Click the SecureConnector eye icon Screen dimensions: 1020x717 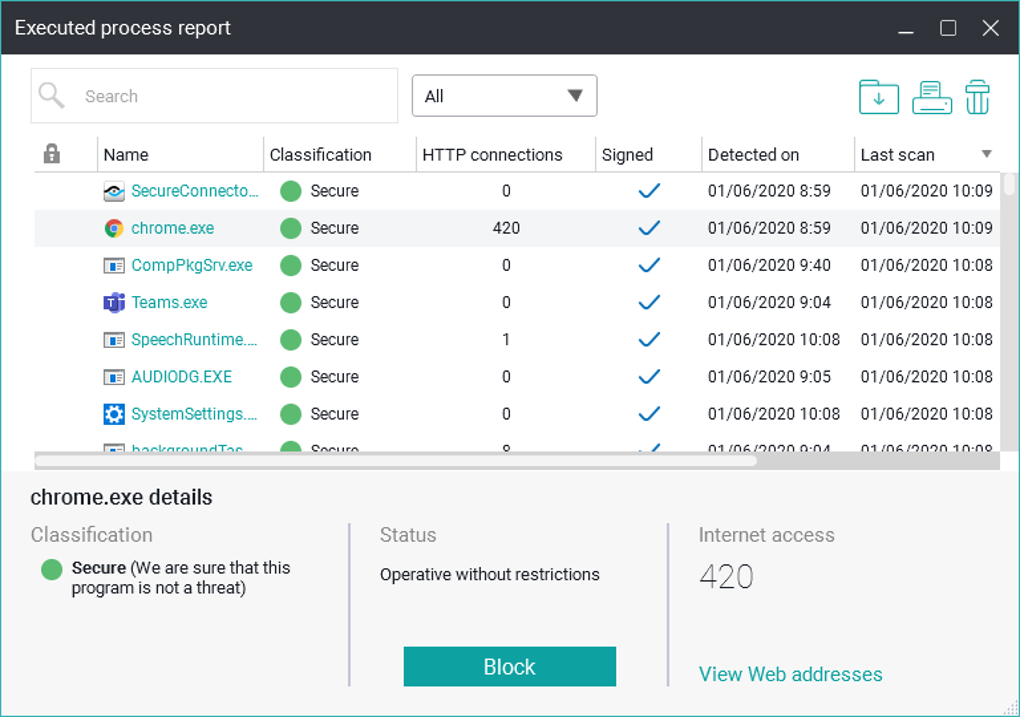pos(114,191)
